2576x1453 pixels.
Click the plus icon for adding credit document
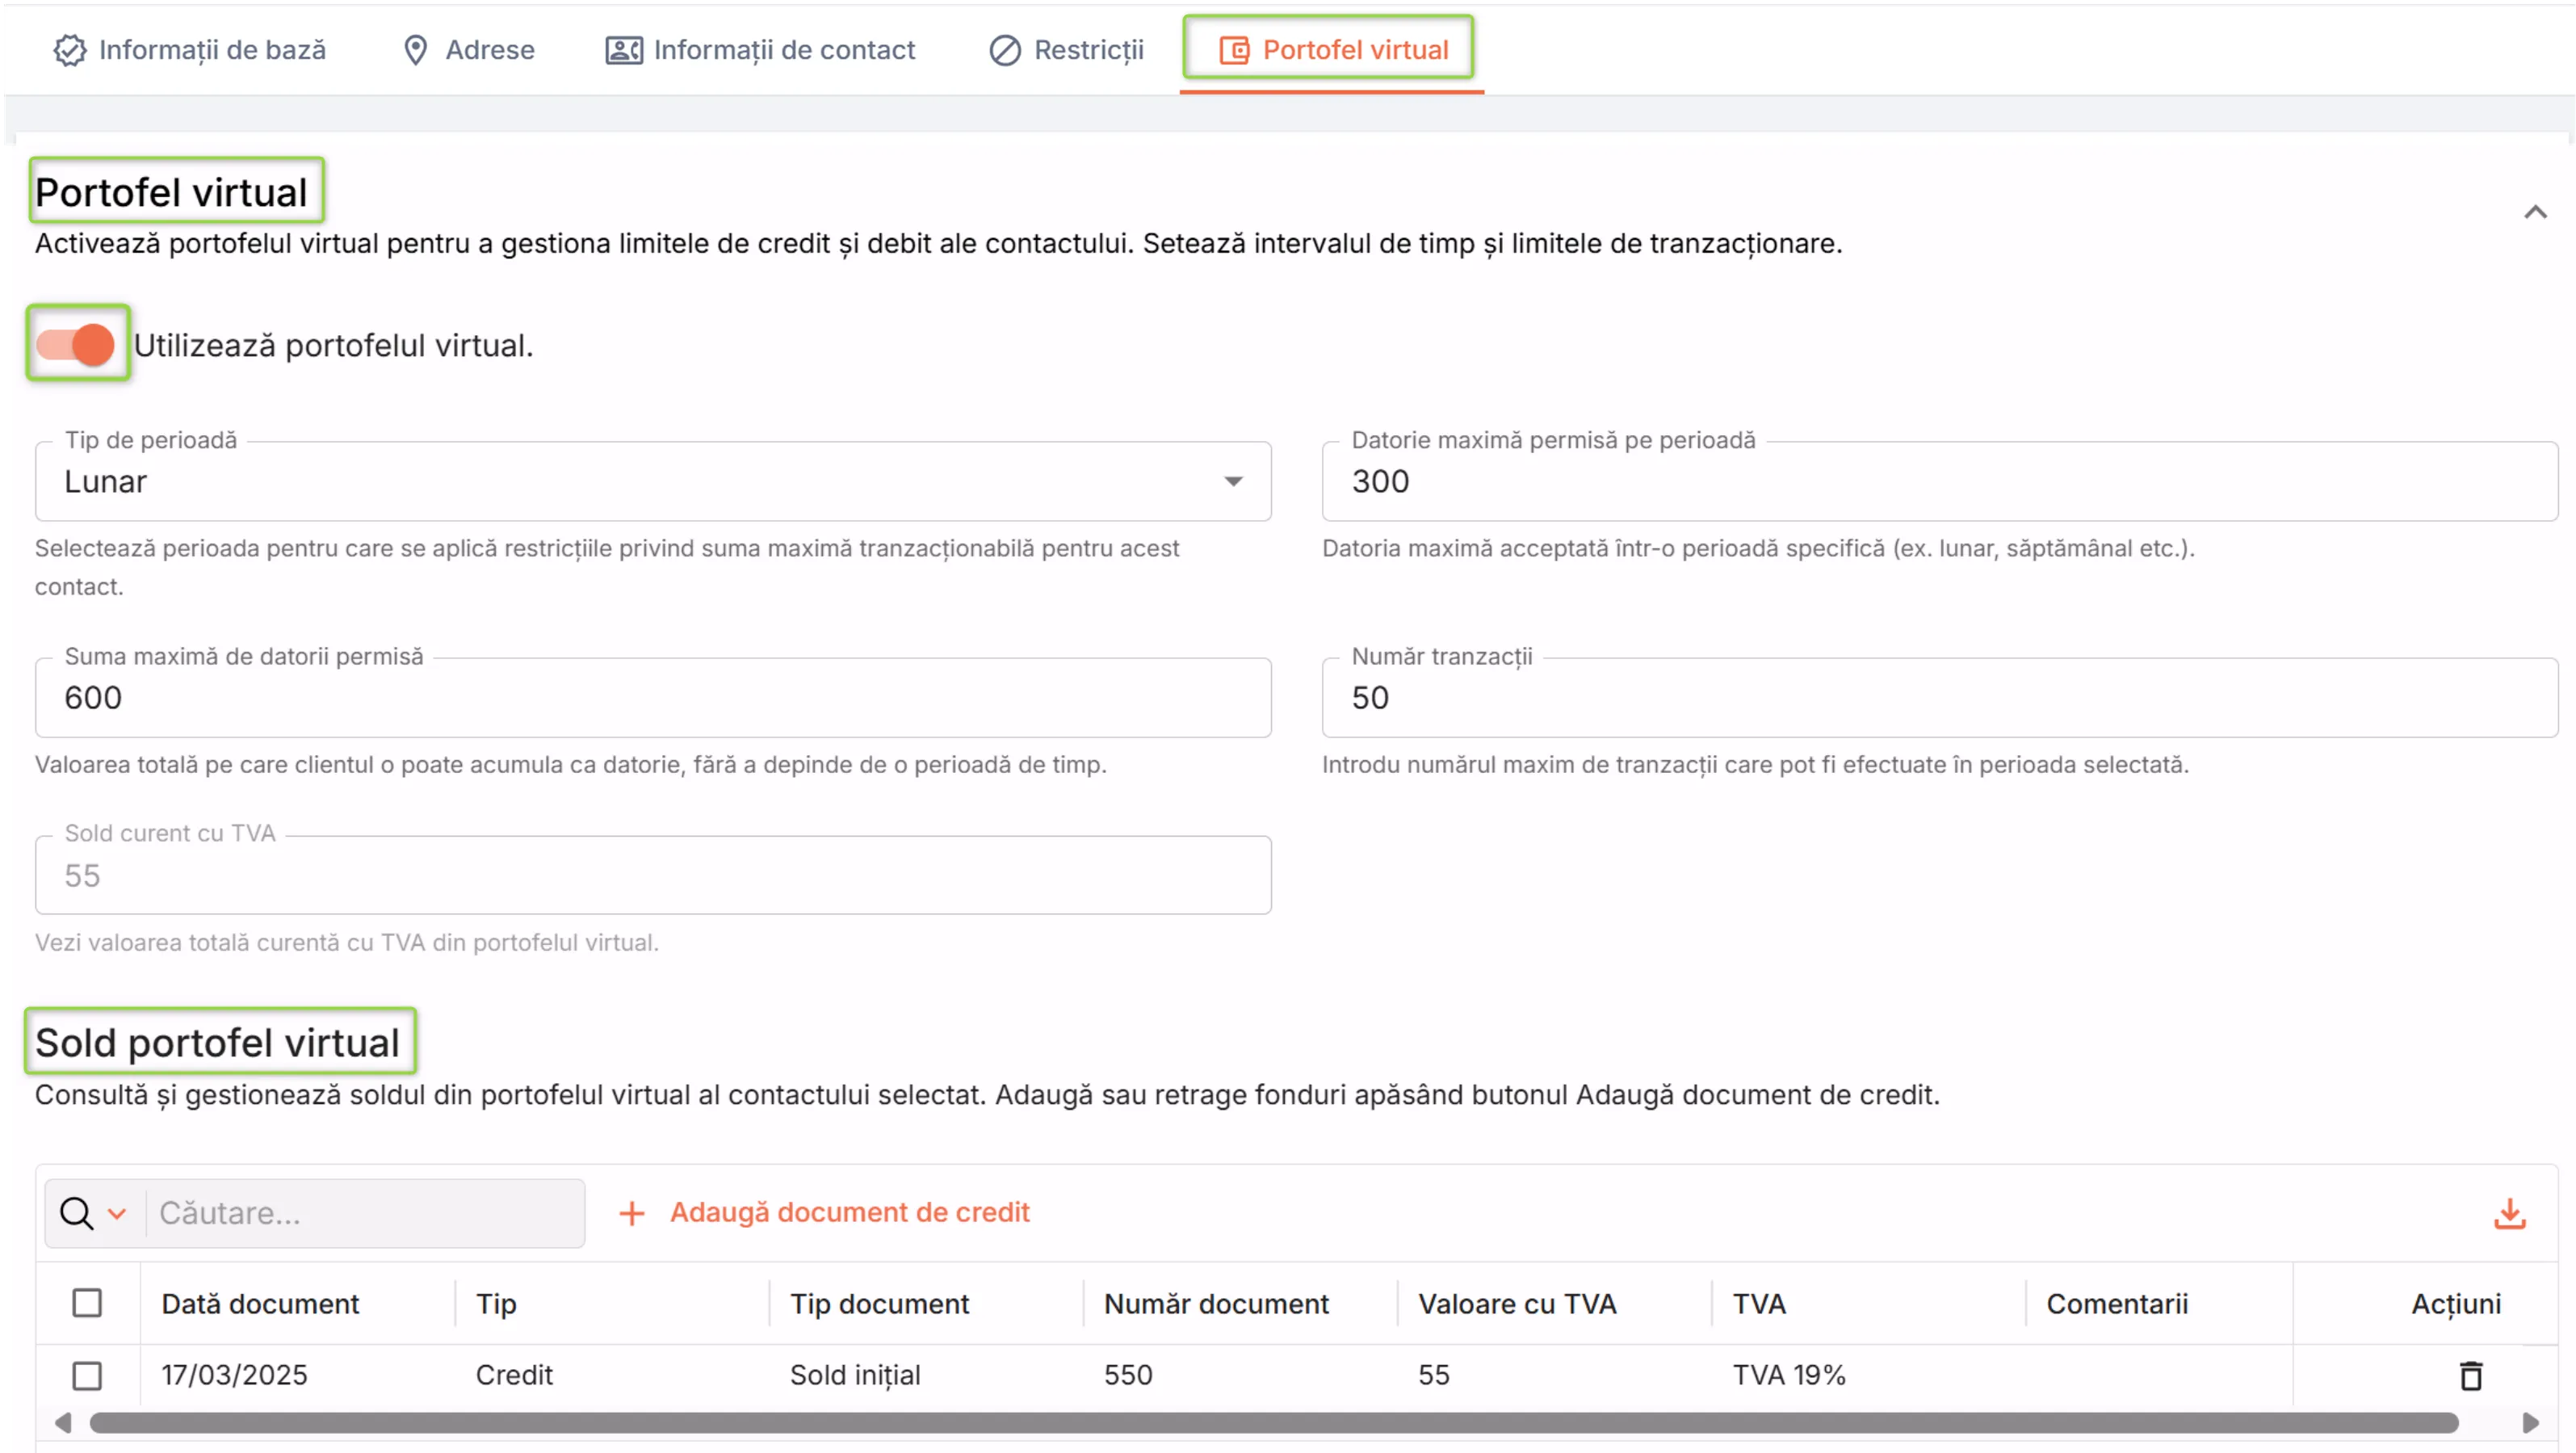click(x=632, y=1213)
